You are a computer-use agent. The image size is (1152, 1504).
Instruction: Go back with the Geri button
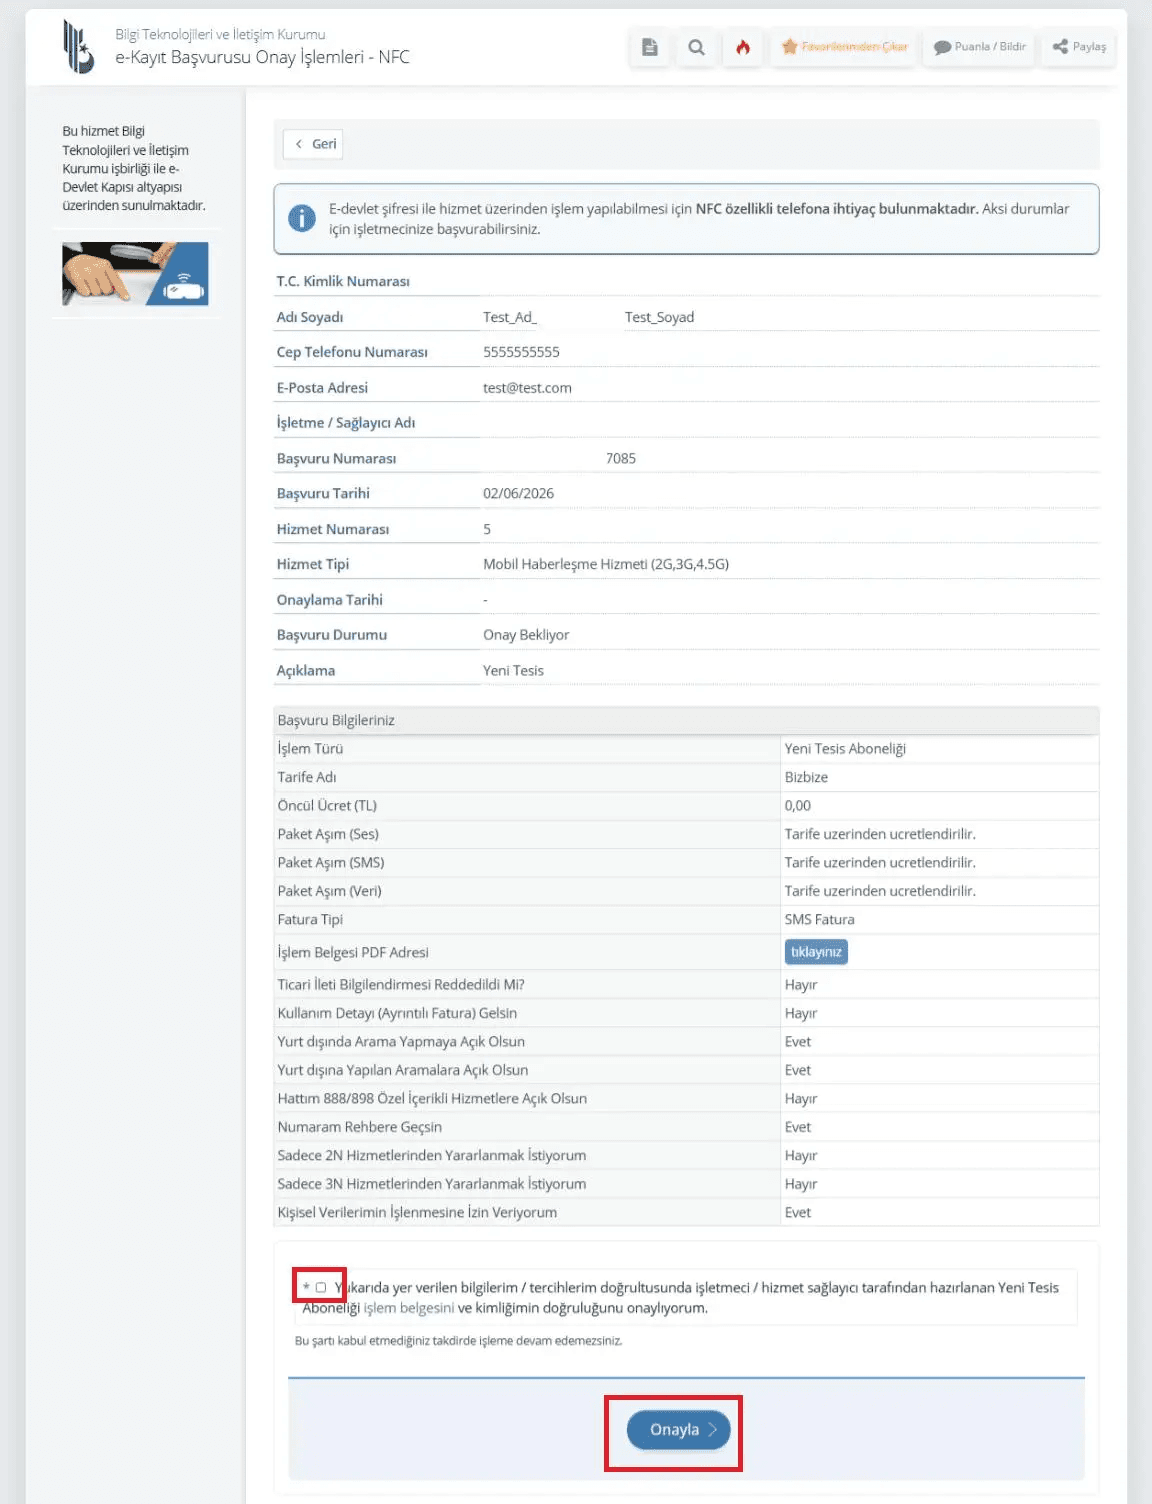314,144
